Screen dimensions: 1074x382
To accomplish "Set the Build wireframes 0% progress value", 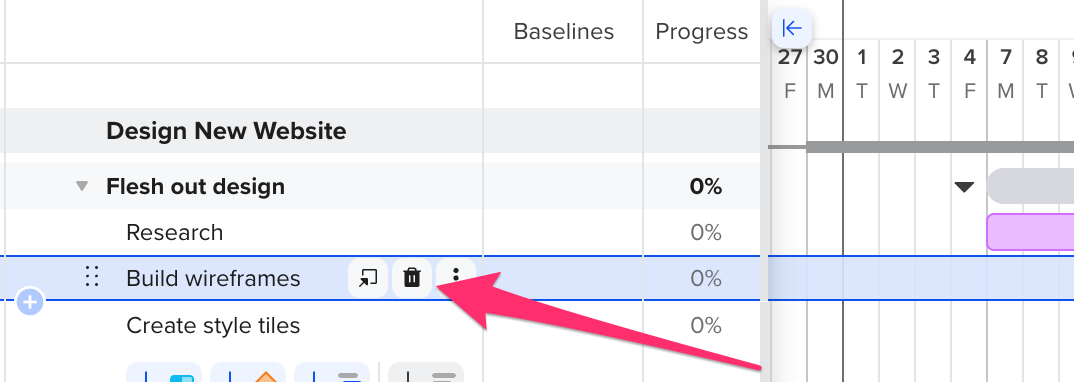I will [x=705, y=279].
